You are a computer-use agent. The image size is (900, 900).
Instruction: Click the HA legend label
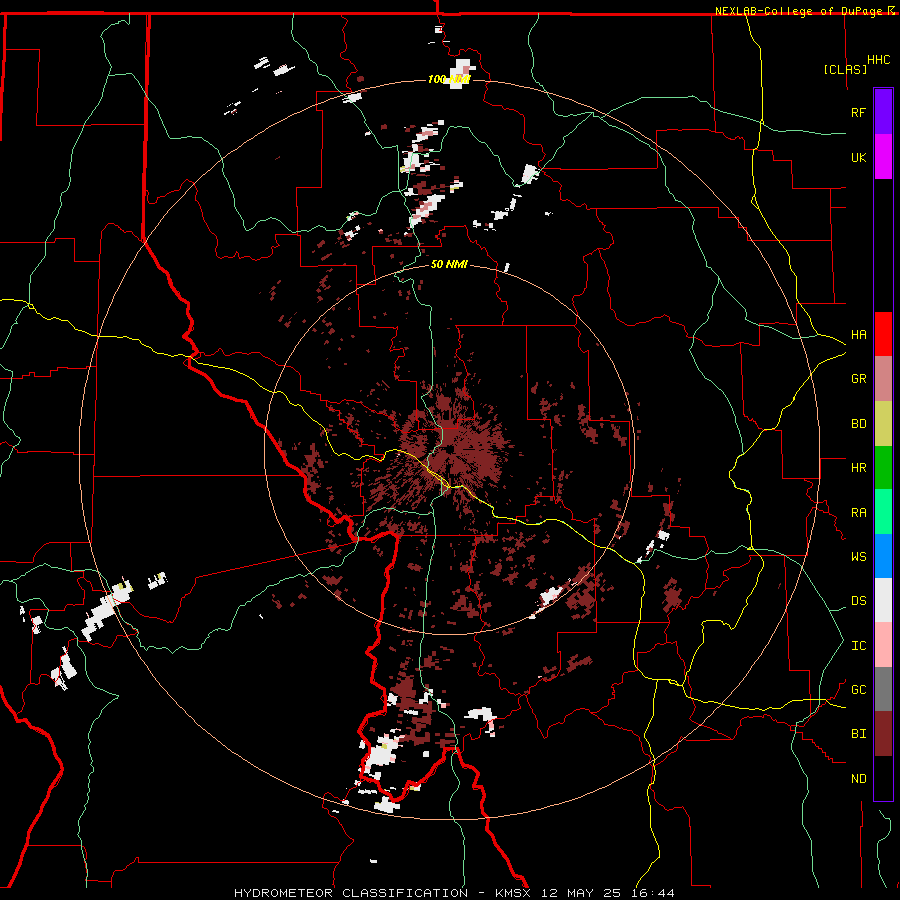point(858,335)
